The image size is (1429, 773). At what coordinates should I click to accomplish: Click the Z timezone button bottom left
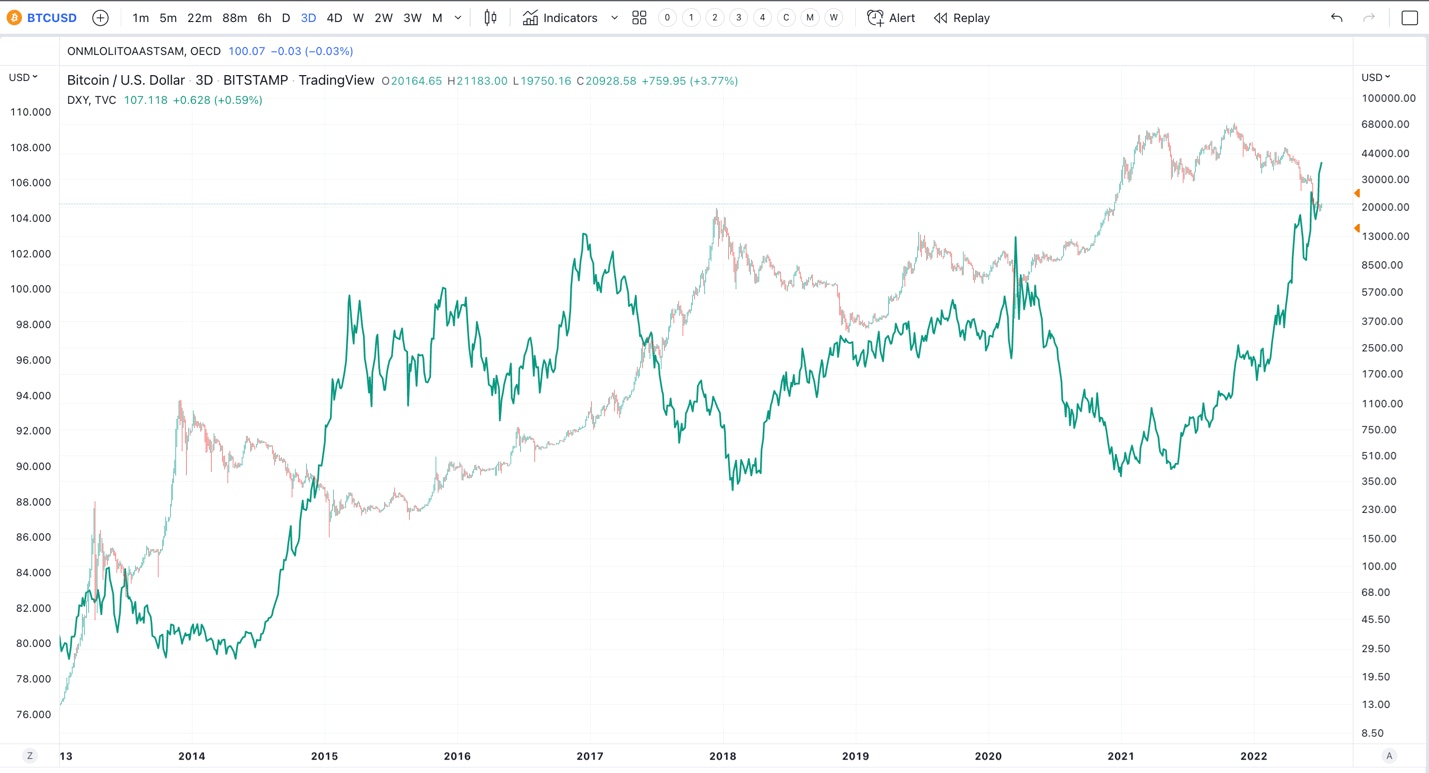click(x=30, y=756)
